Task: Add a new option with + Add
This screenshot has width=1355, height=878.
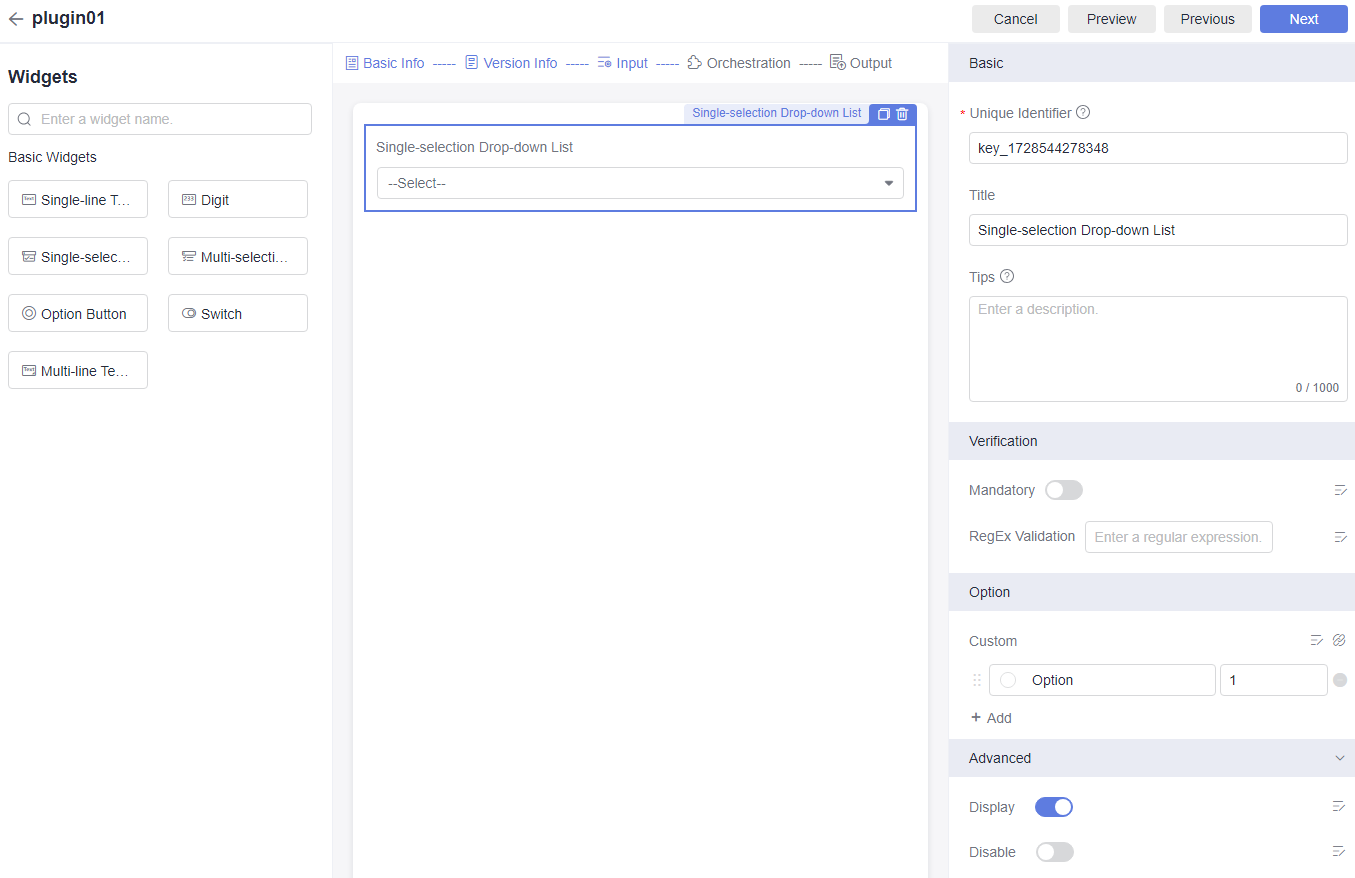Action: (x=991, y=718)
